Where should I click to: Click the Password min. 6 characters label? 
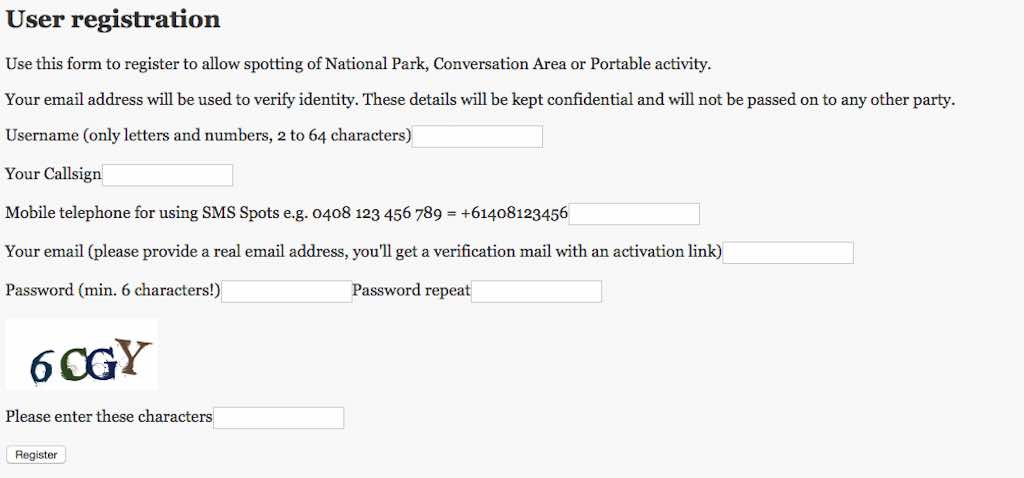pyautogui.click(x=113, y=290)
